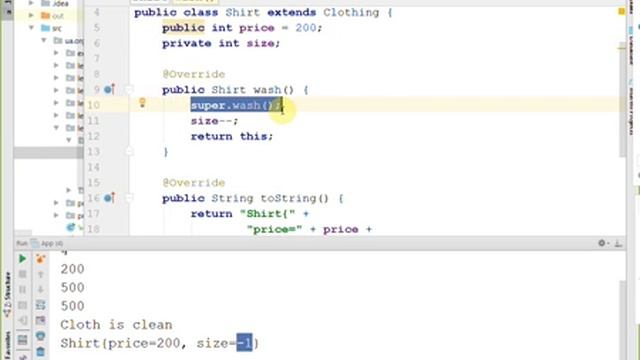The height and width of the screenshot is (360, 640).
Task: Click the yellow warning indicator above the editor scrollbar
Action: click(x=622, y=11)
